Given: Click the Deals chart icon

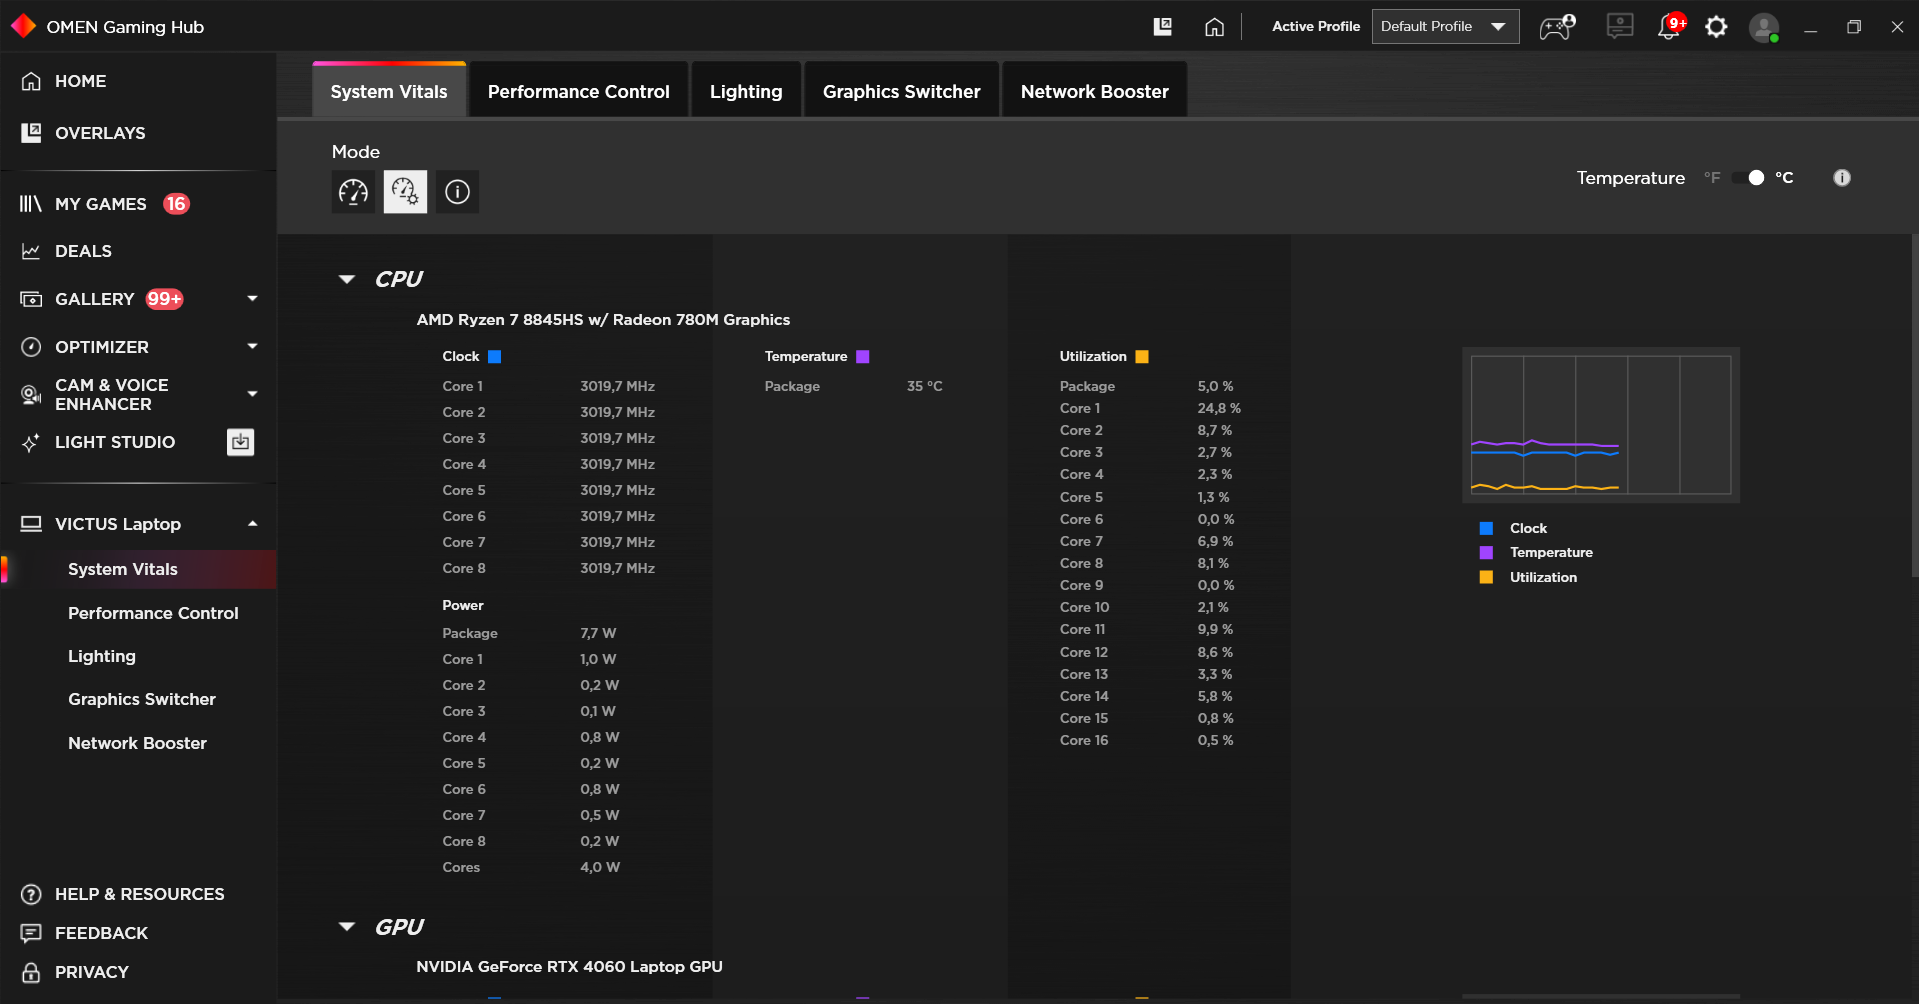Looking at the screenshot, I should pos(31,251).
